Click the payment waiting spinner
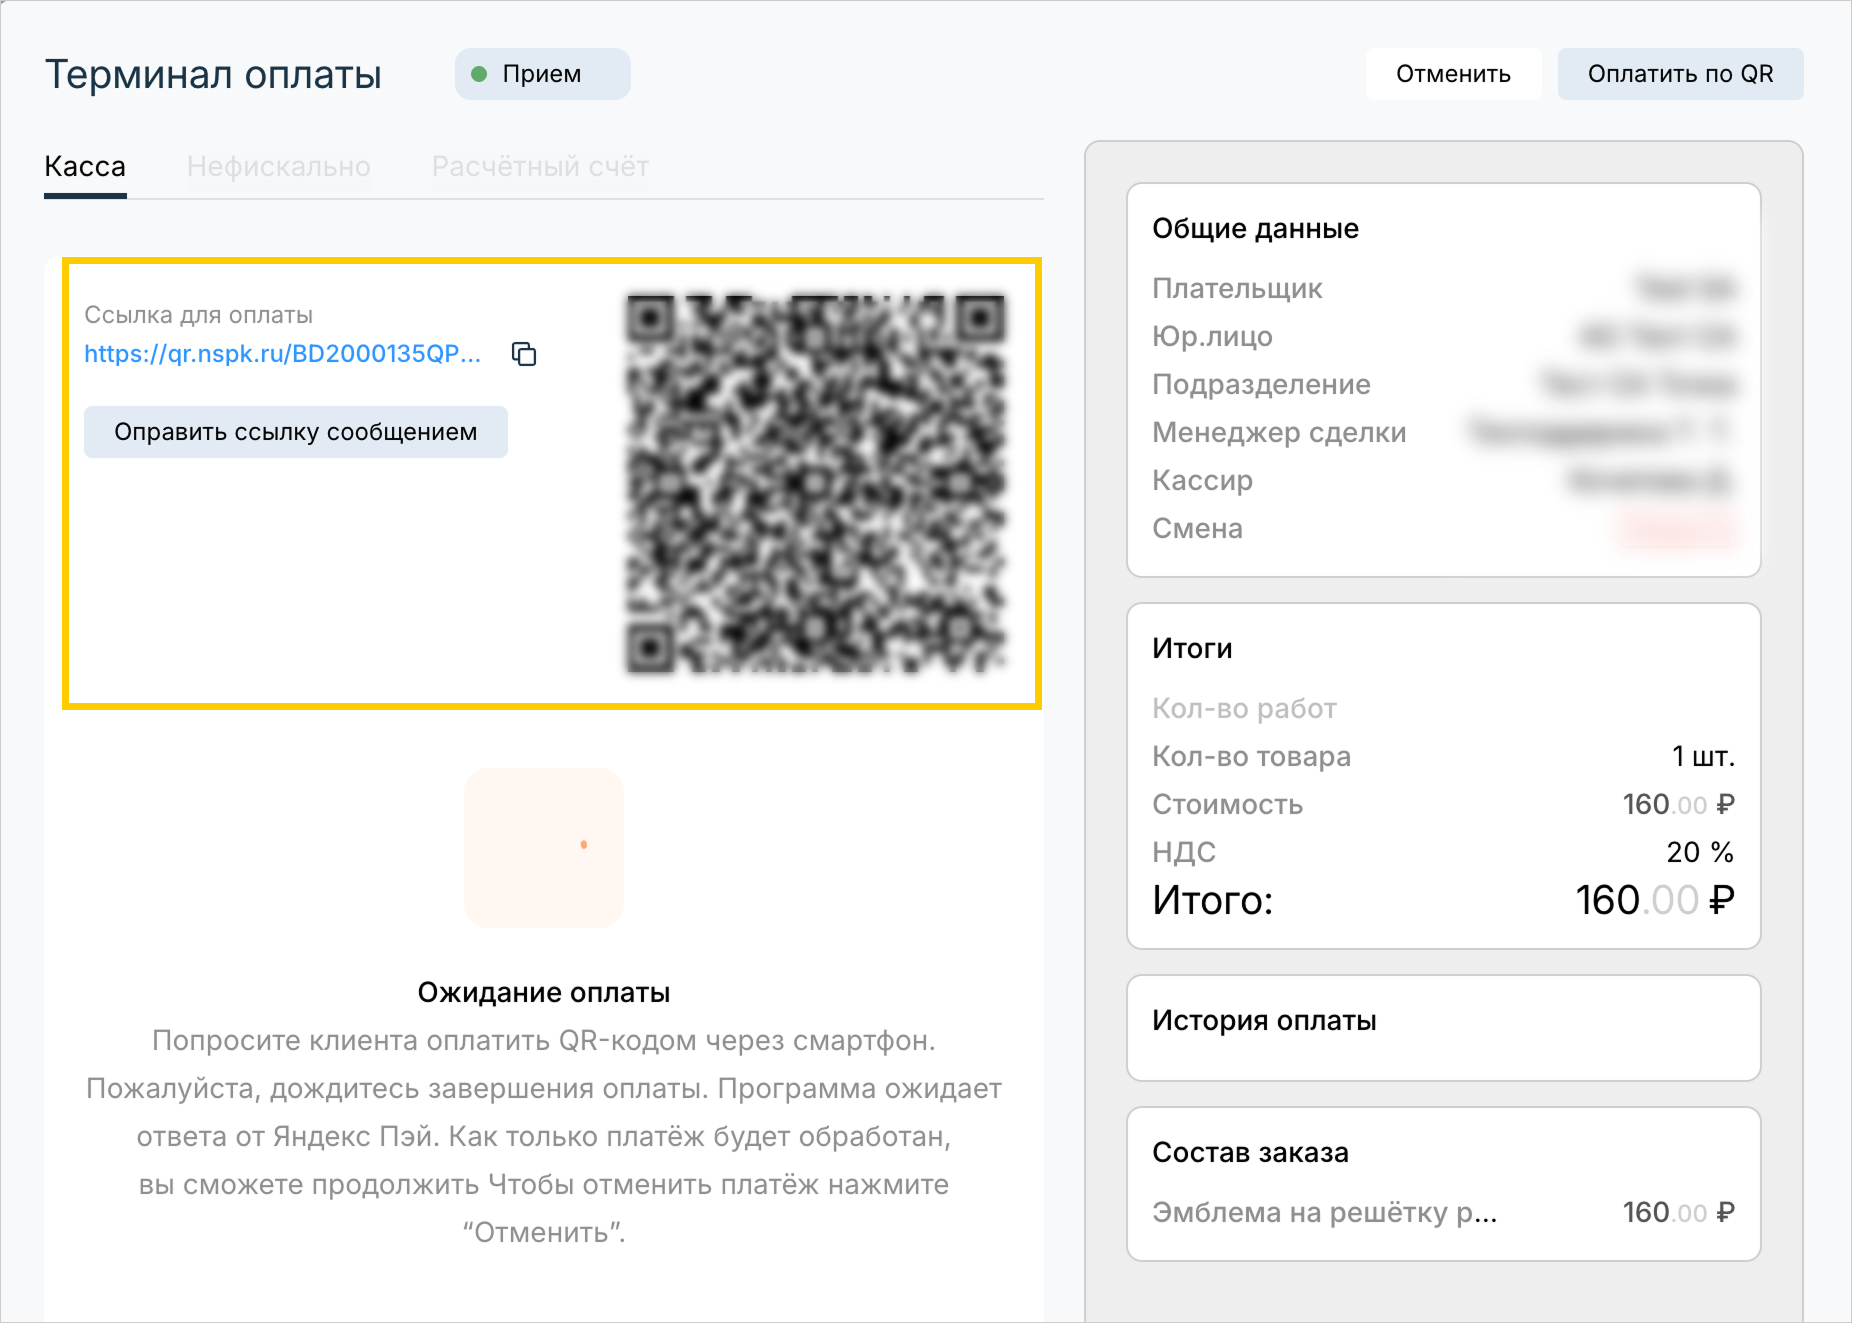1852x1323 pixels. (x=544, y=848)
